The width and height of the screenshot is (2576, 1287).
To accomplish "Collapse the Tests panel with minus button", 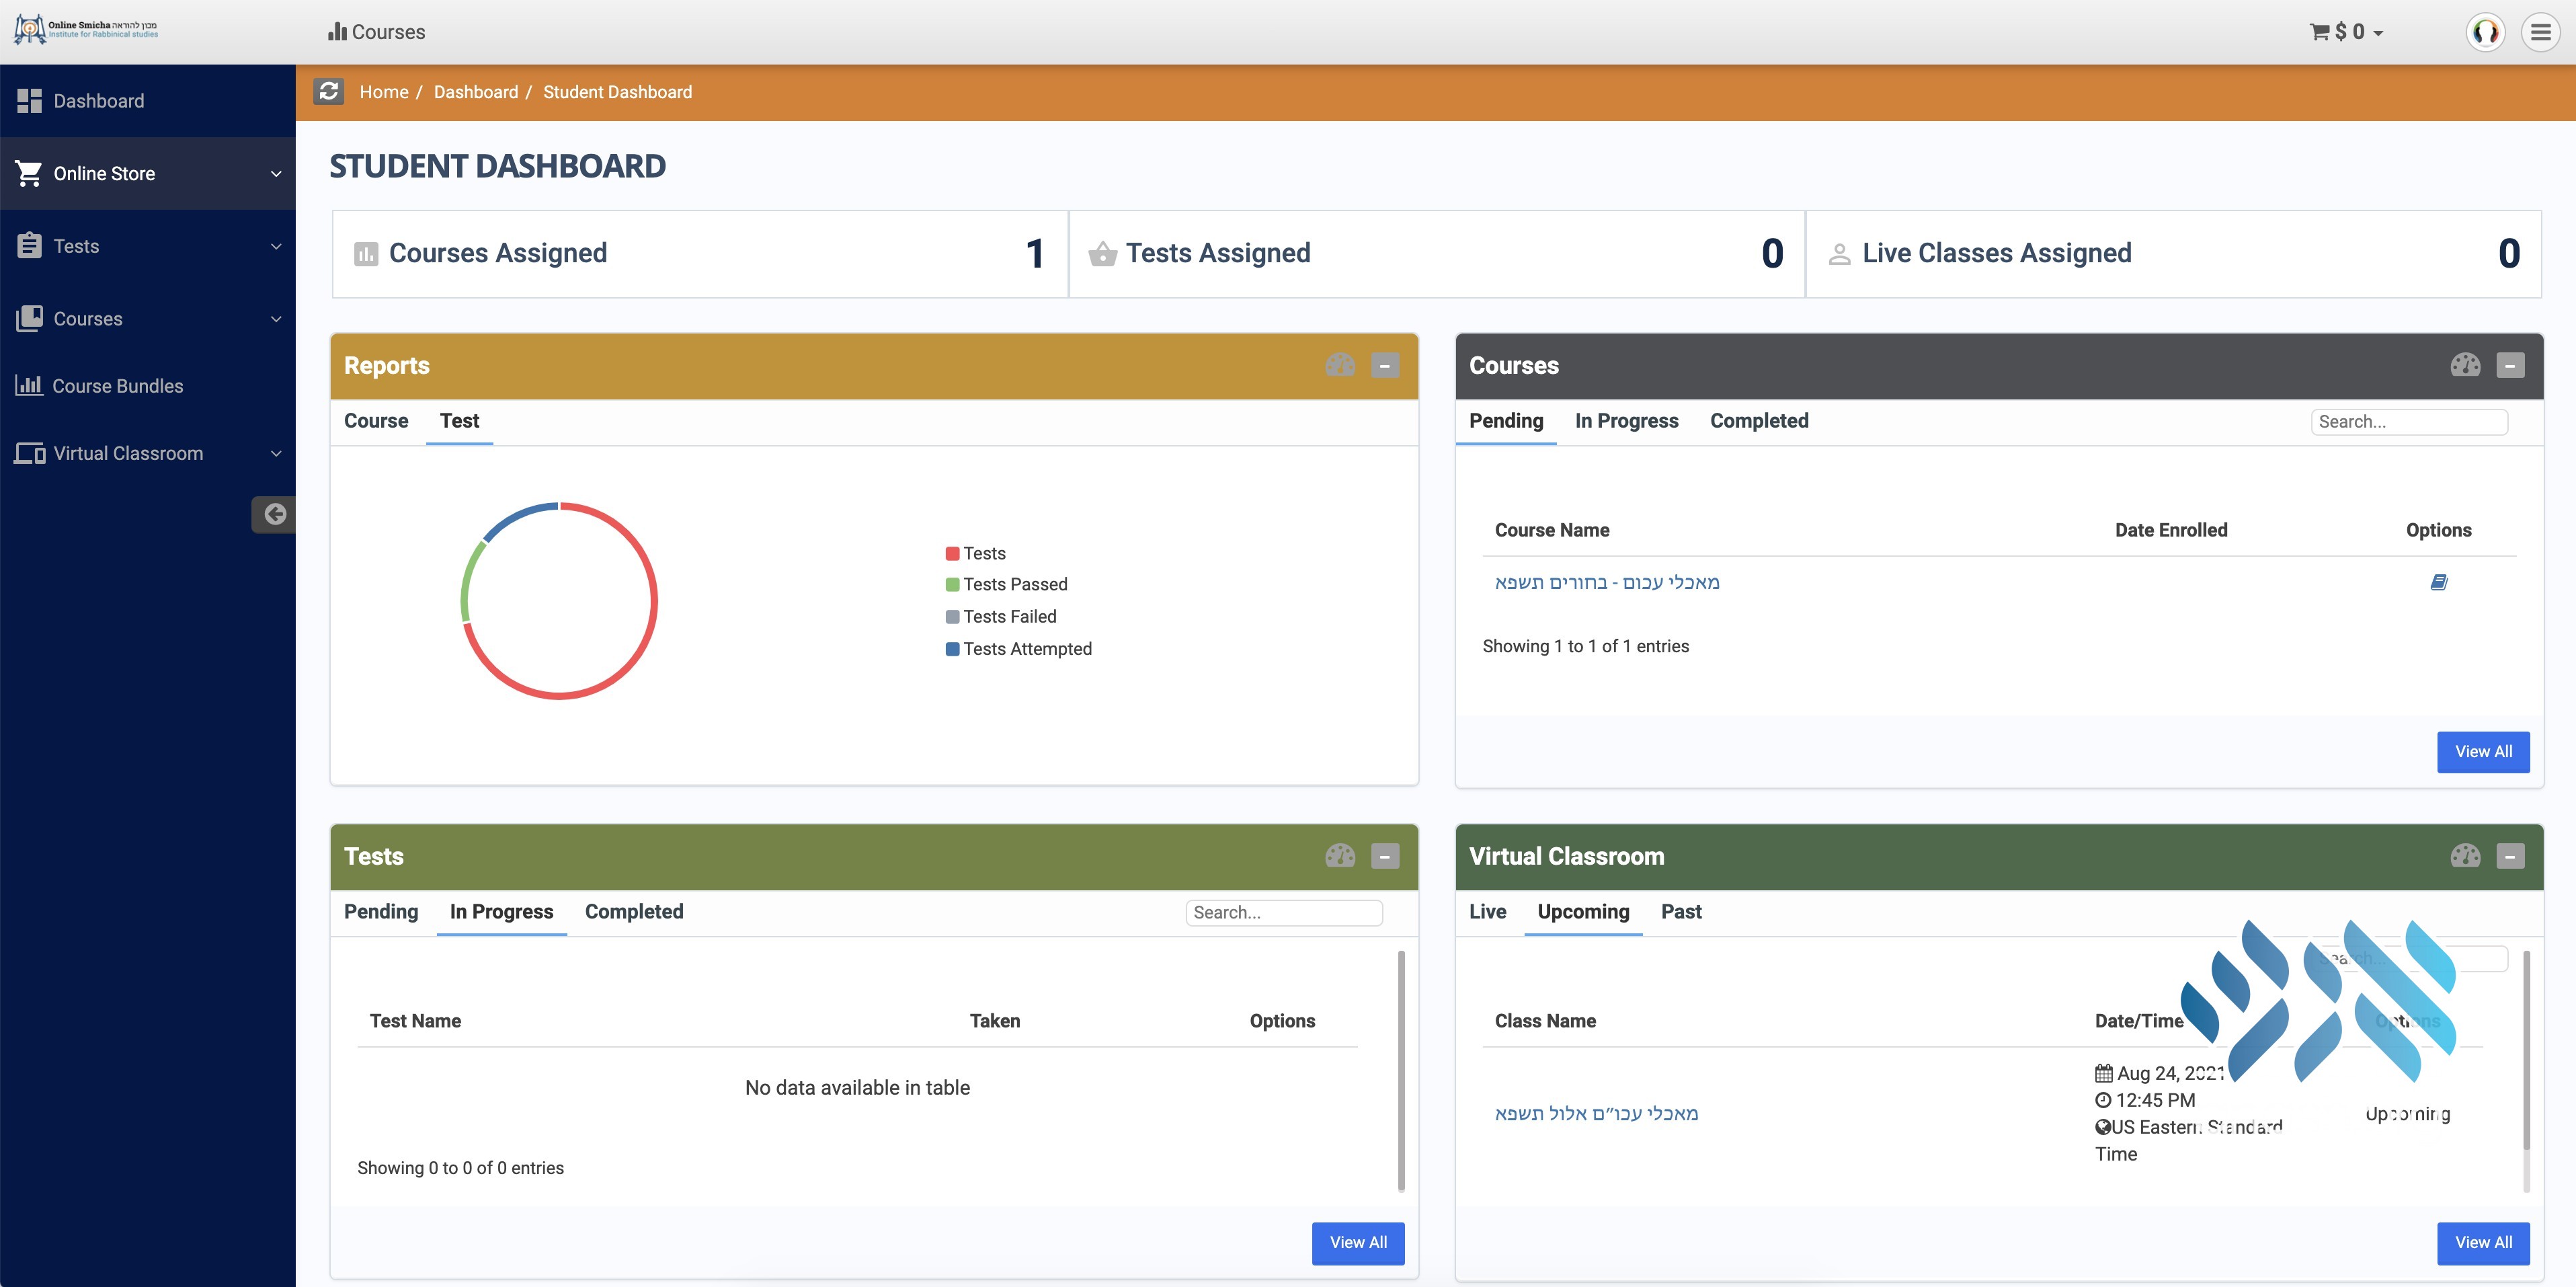I will tap(1385, 857).
